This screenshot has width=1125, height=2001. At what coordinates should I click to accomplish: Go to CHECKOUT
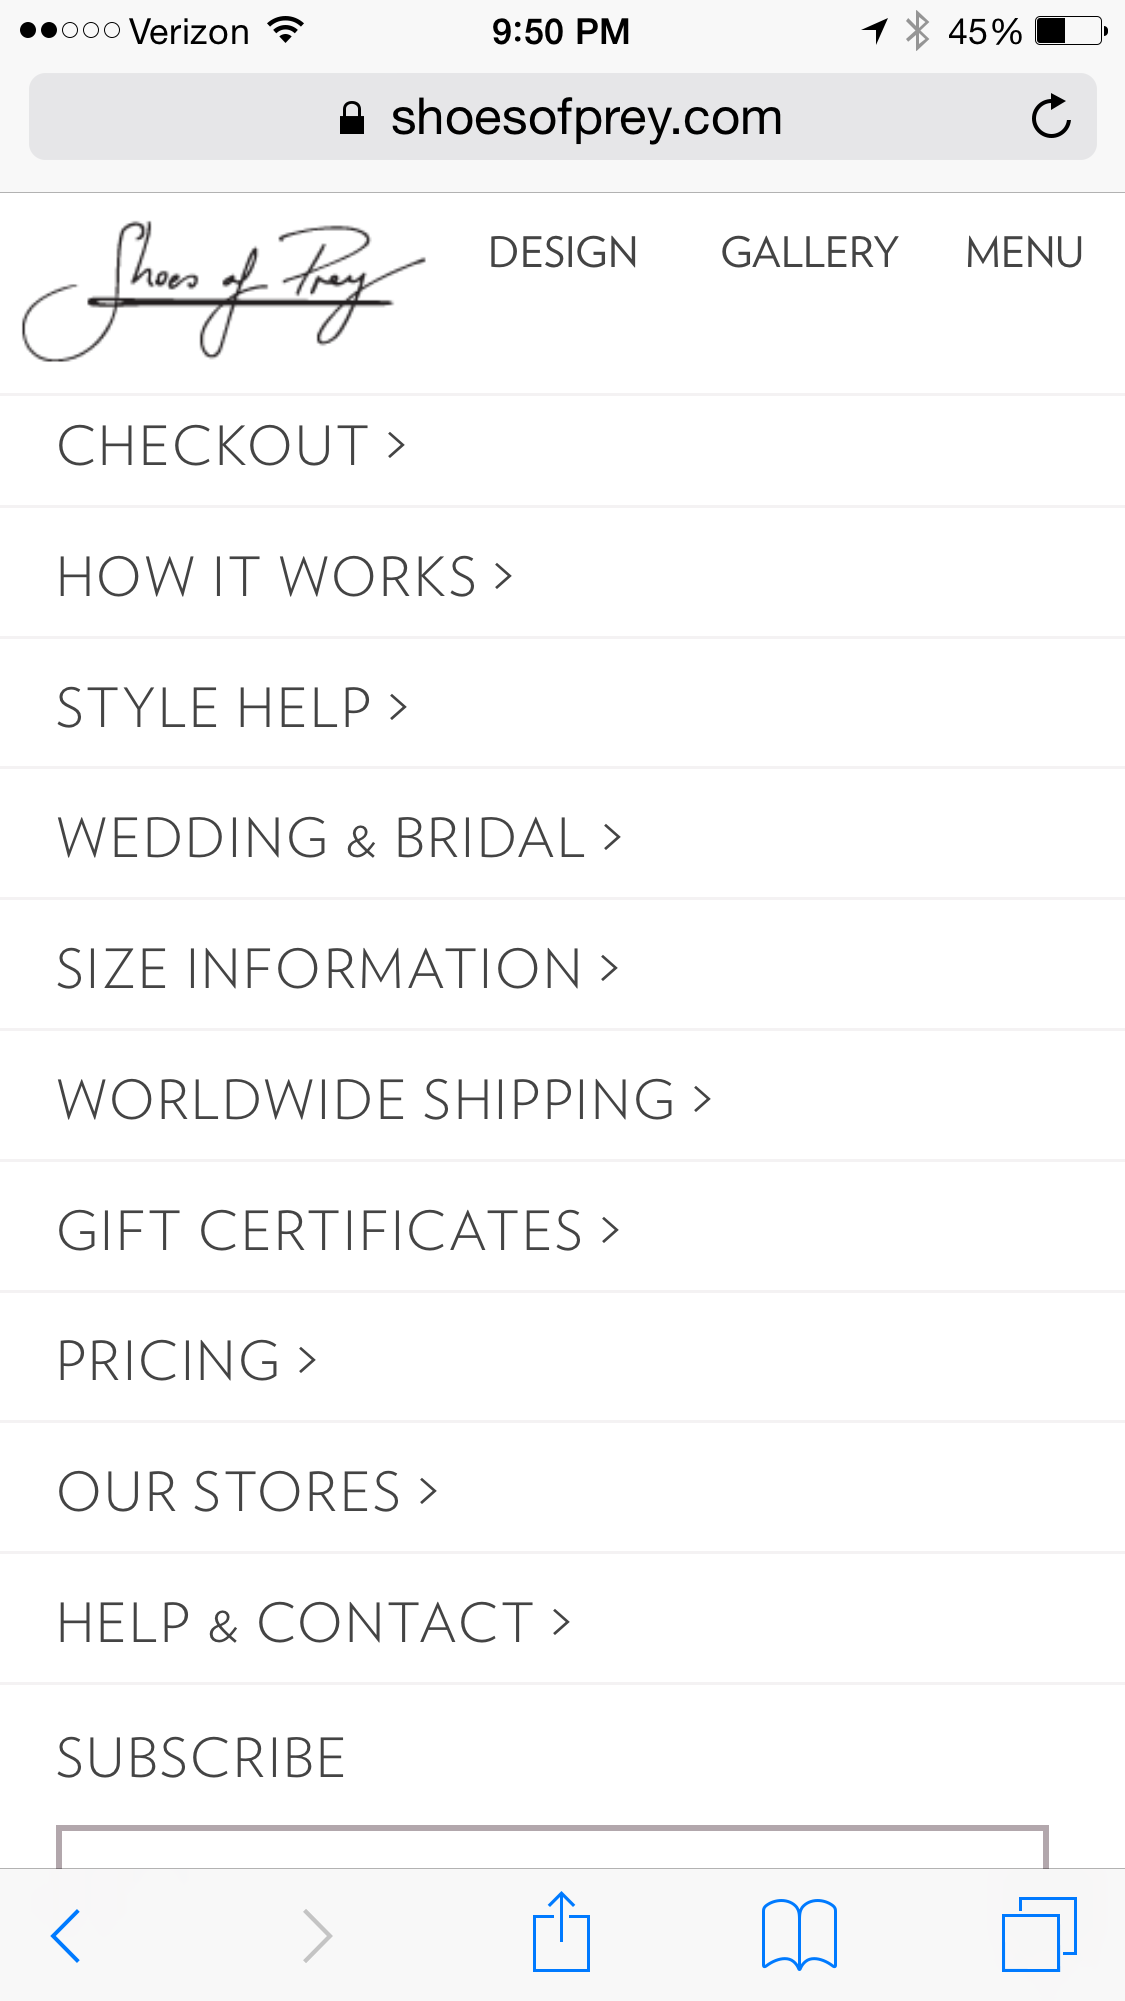click(231, 446)
